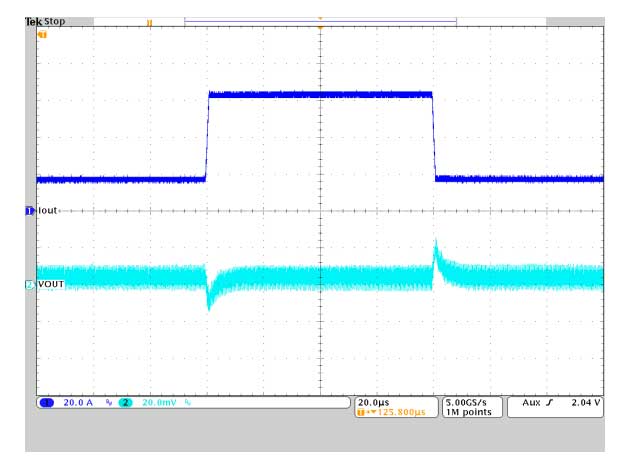The width and height of the screenshot is (627, 465).
Task: Click the 20.0mV channel 2 scale readout
Action: point(157,403)
